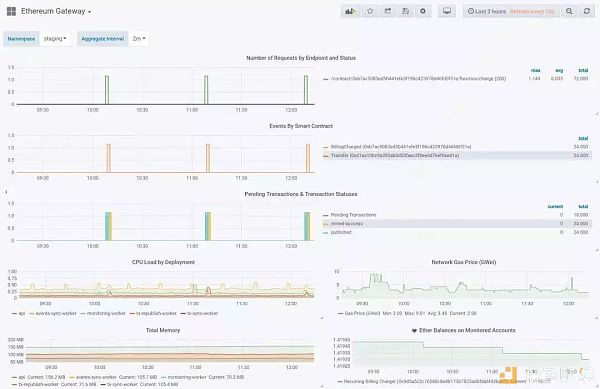Screen dimensions: 600x389
Task: Open the Last 3 hours time picker
Action: click(511, 11)
